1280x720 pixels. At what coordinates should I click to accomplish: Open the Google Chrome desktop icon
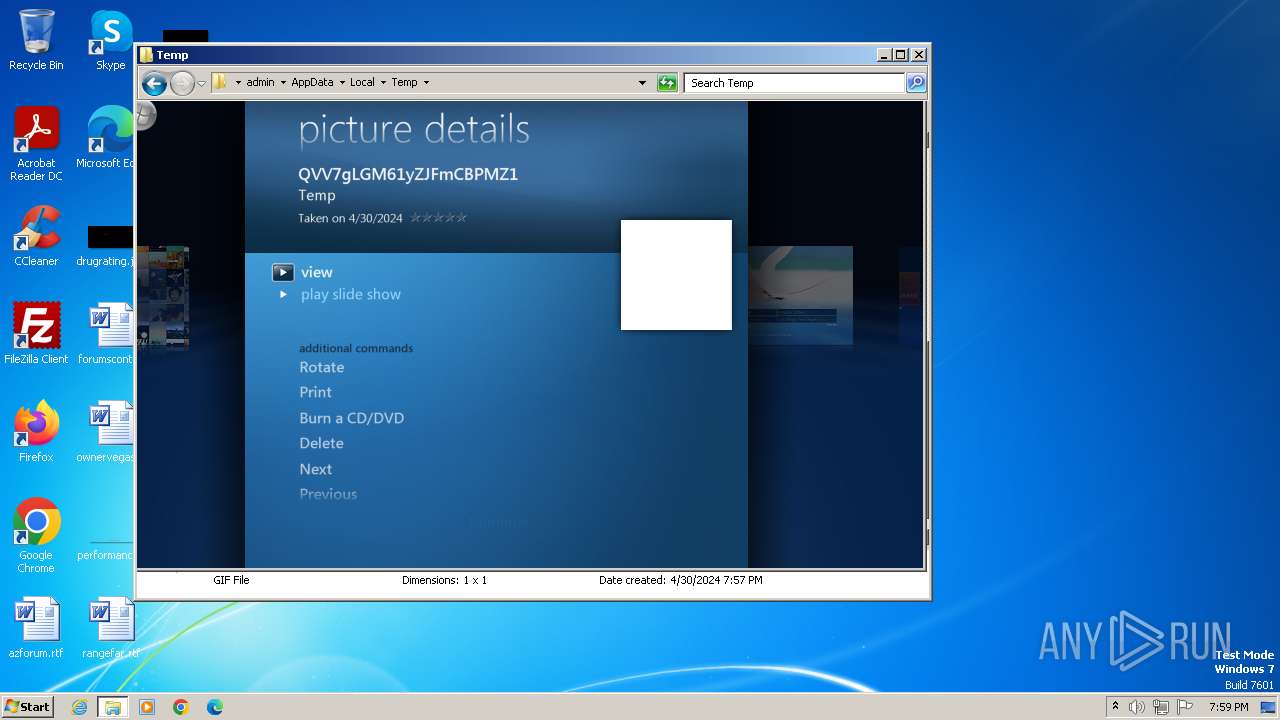coord(36,535)
